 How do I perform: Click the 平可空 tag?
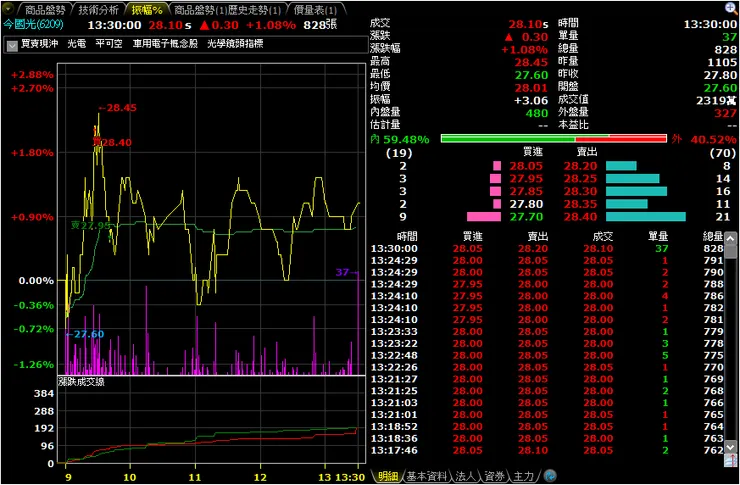tap(109, 44)
